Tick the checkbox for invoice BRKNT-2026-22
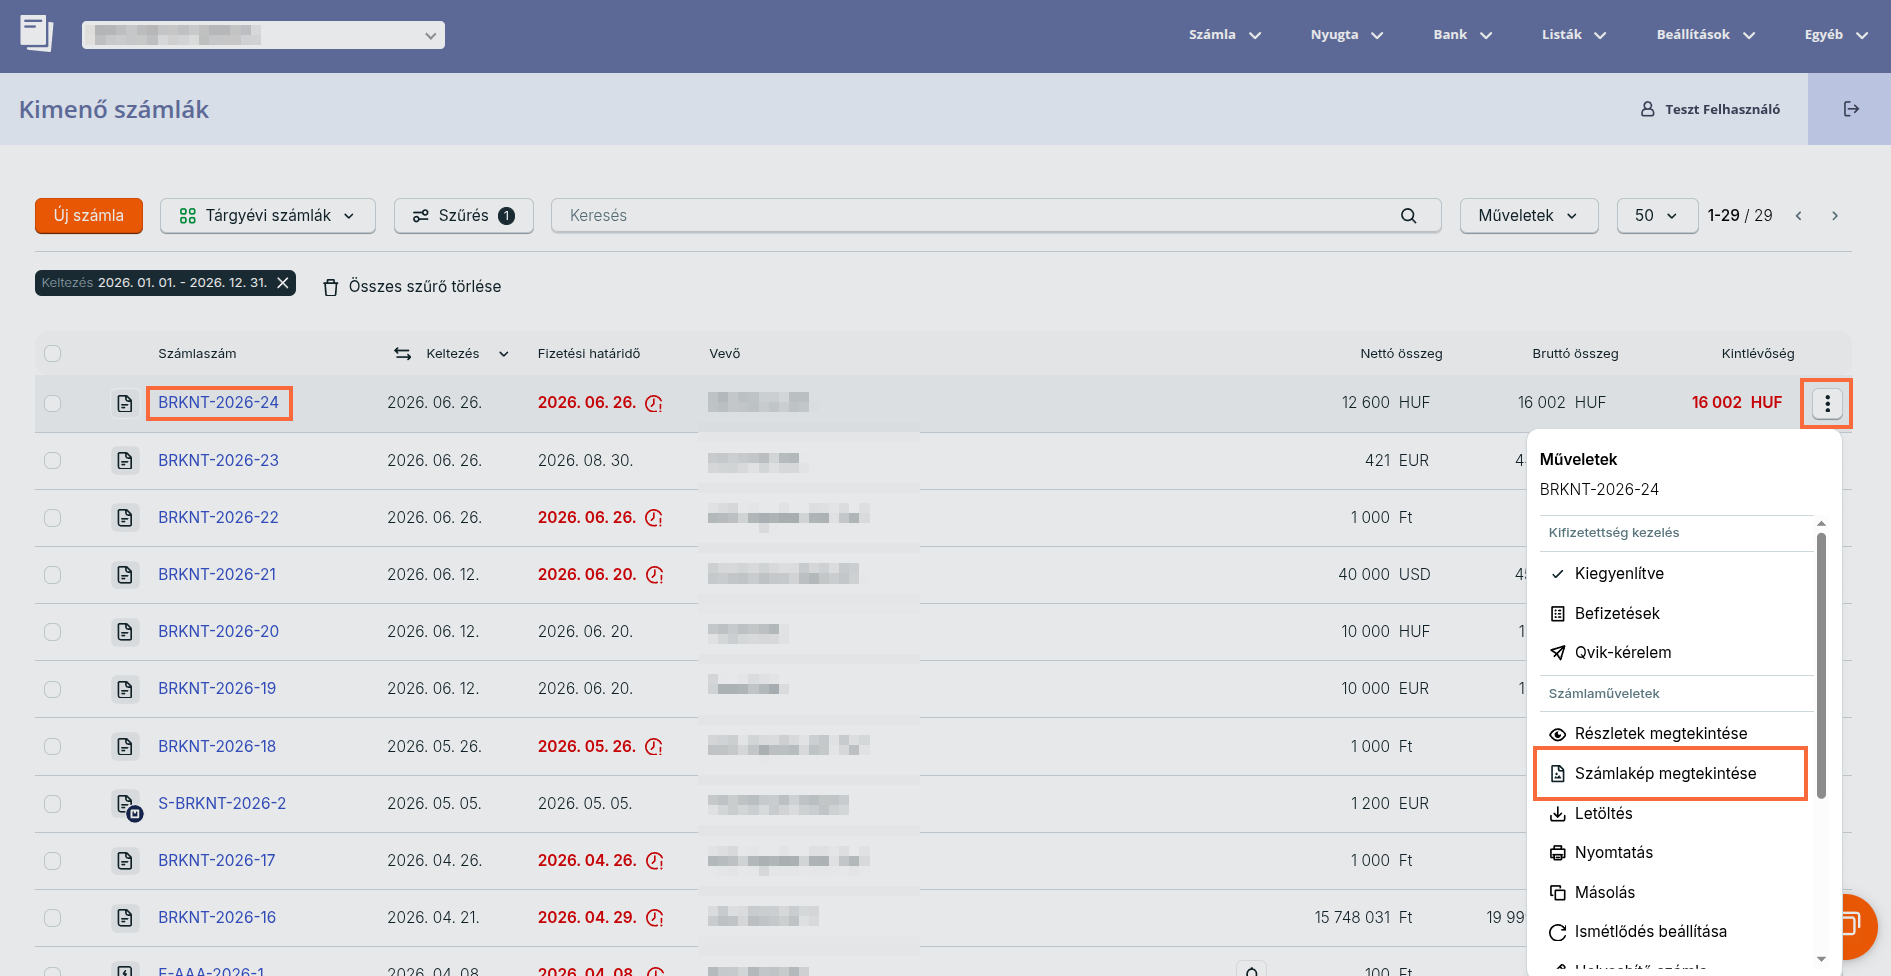Screen dimensions: 1891x976 pyautogui.click(x=53, y=518)
